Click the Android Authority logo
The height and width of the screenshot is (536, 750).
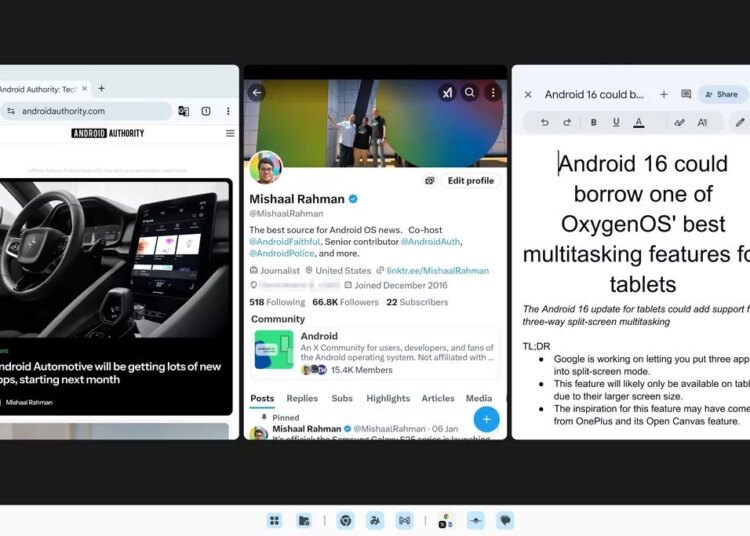pos(108,133)
